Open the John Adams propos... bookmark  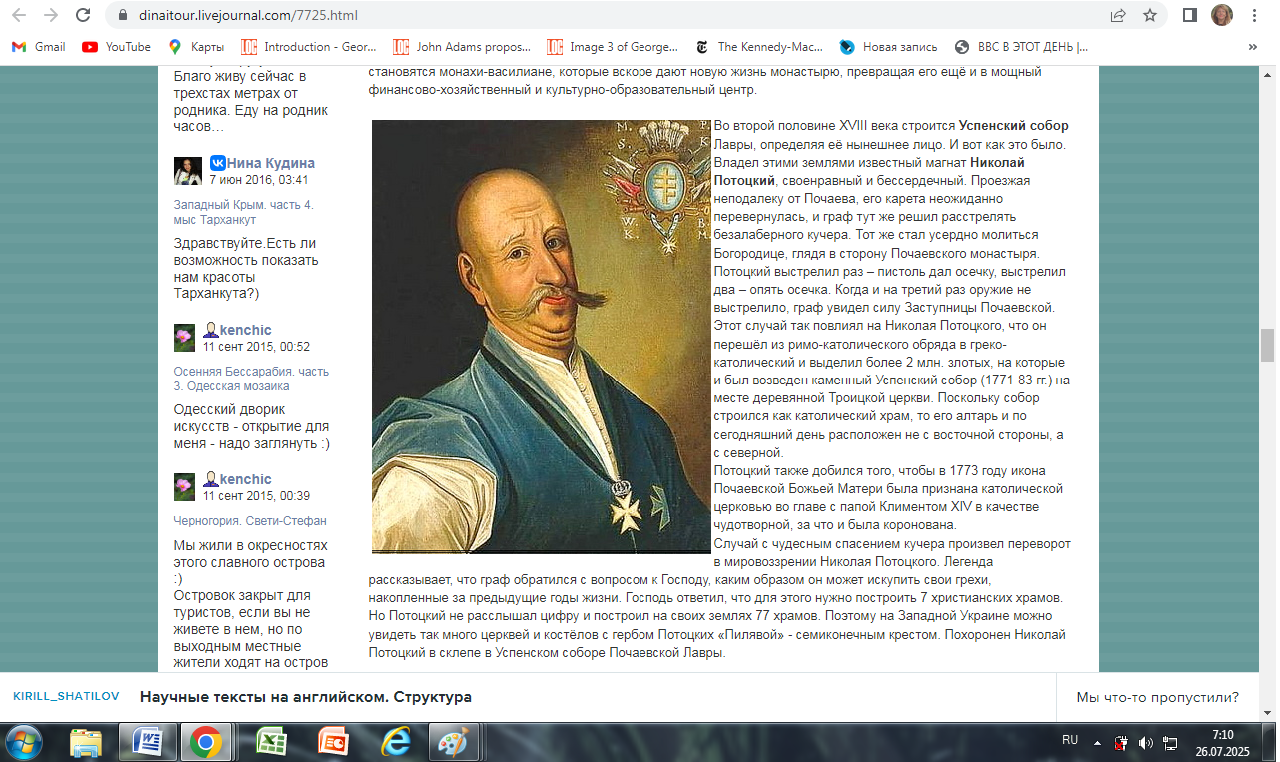point(462,47)
